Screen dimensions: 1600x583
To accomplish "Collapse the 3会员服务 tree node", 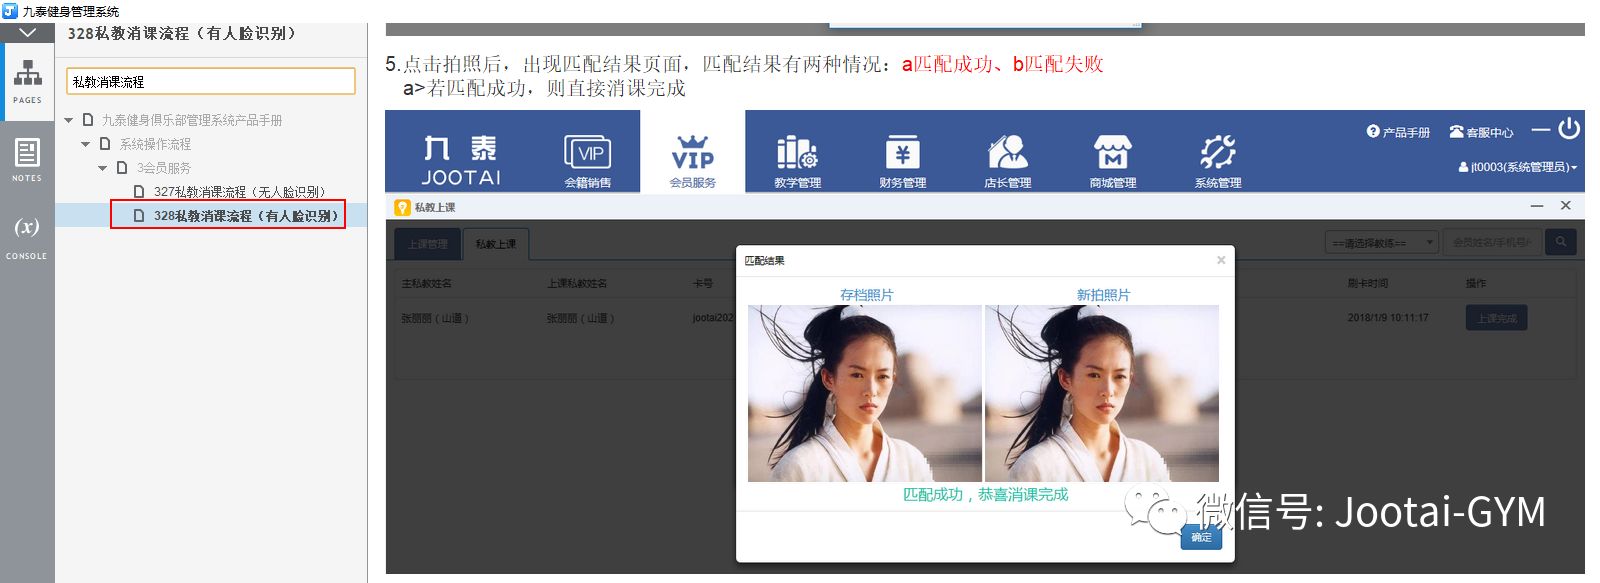I will tap(103, 168).
